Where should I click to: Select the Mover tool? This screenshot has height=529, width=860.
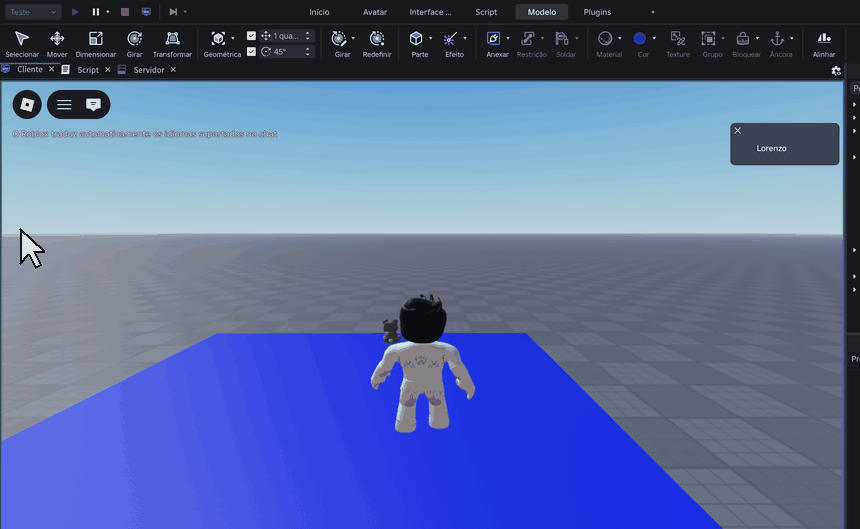[56, 44]
